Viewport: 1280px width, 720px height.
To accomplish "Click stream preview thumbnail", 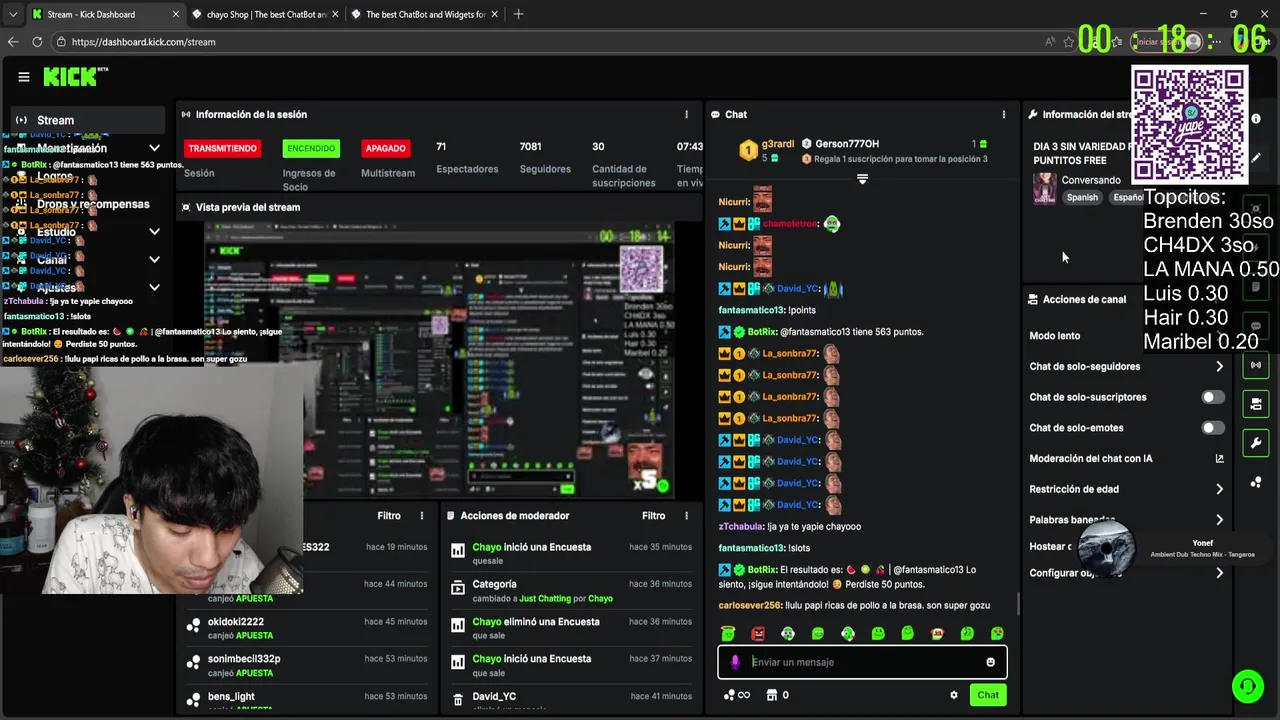I will 439,359.
